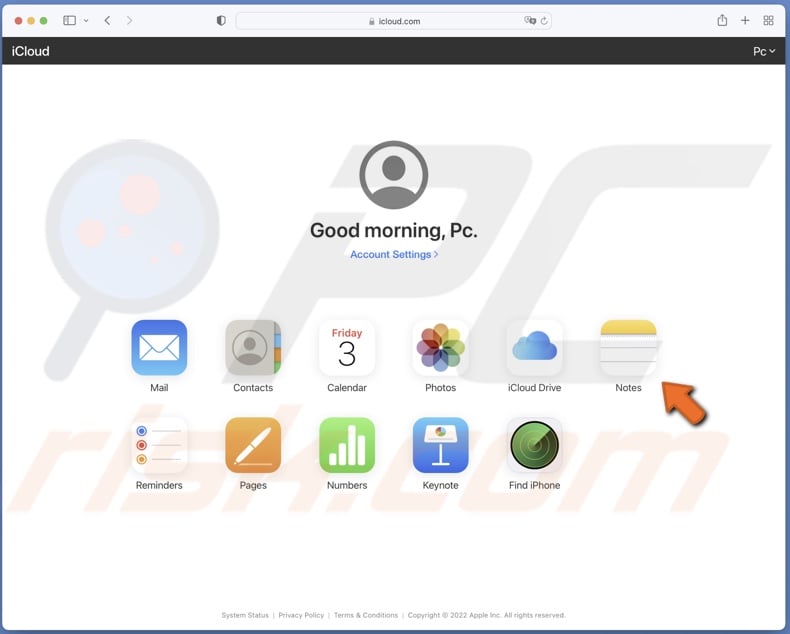Toggle the Safari sidebar button

coord(70,20)
